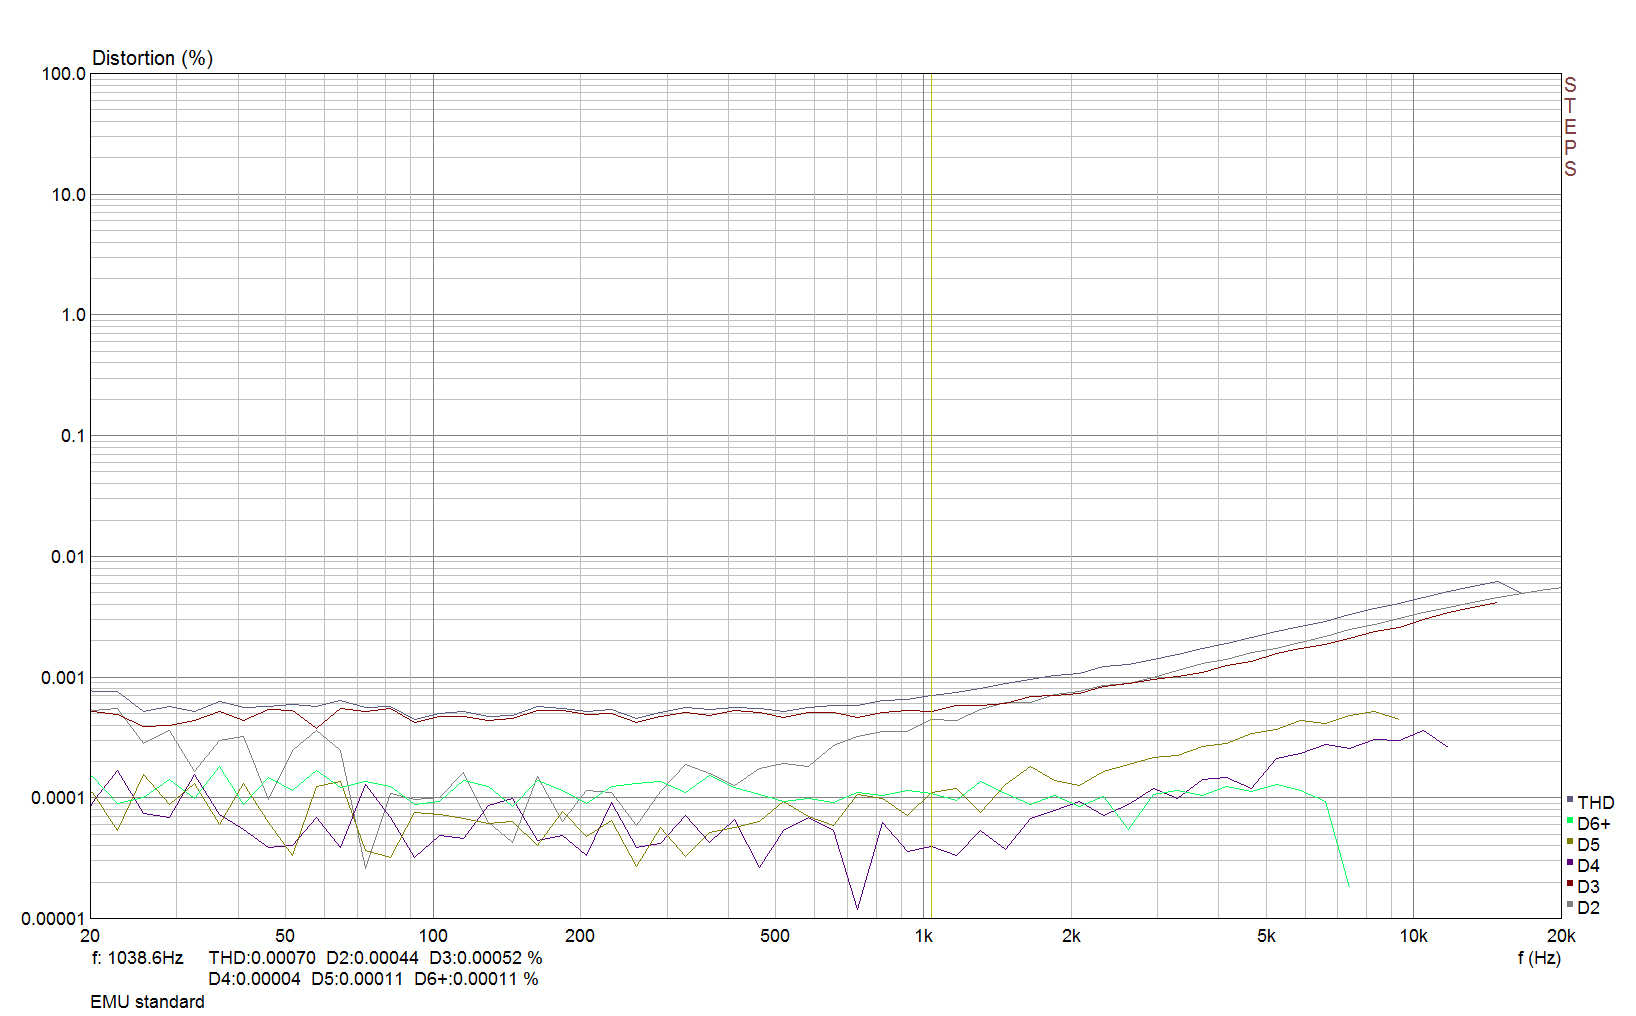Click the "THD:0.00070" readout value
This screenshot has width=1636, height=1016.
pyautogui.click(x=262, y=958)
